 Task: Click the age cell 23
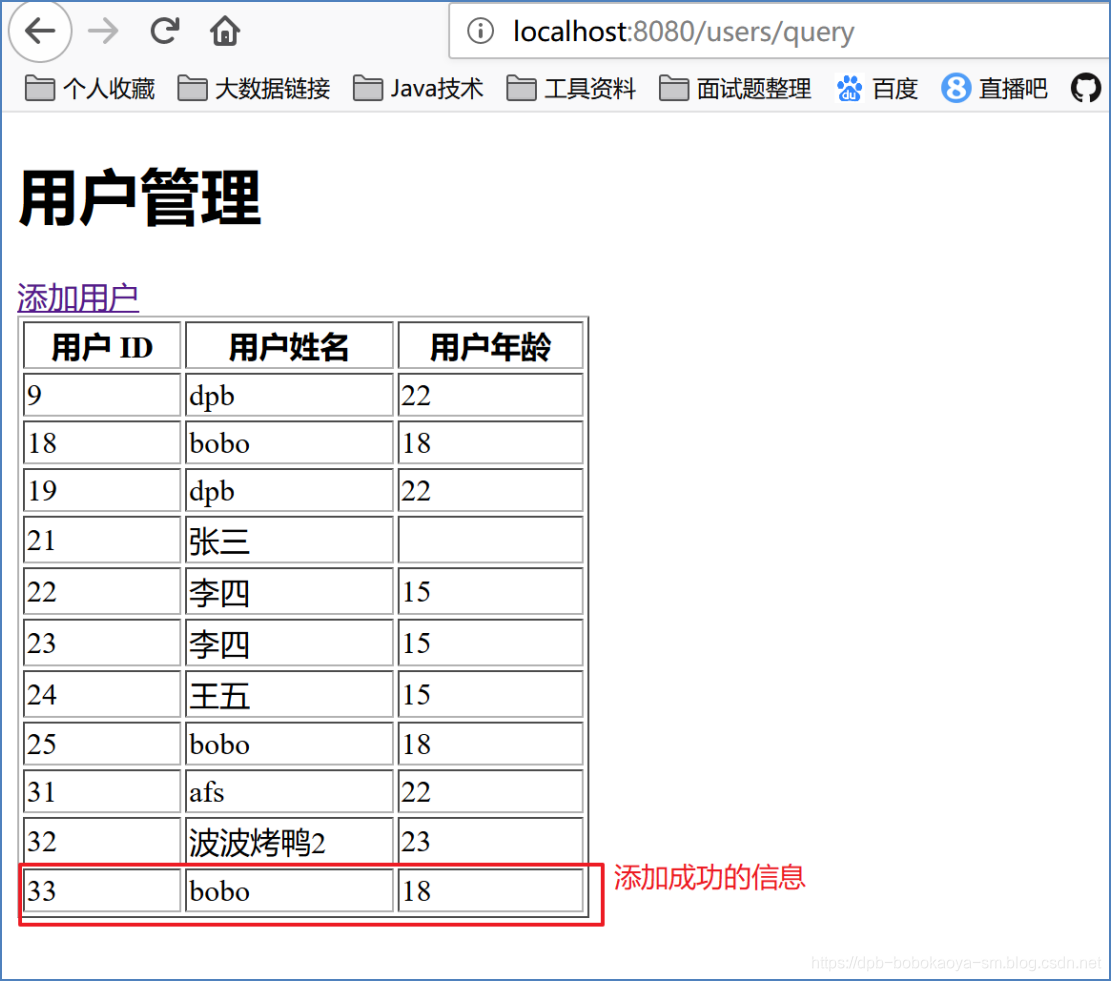(490, 841)
